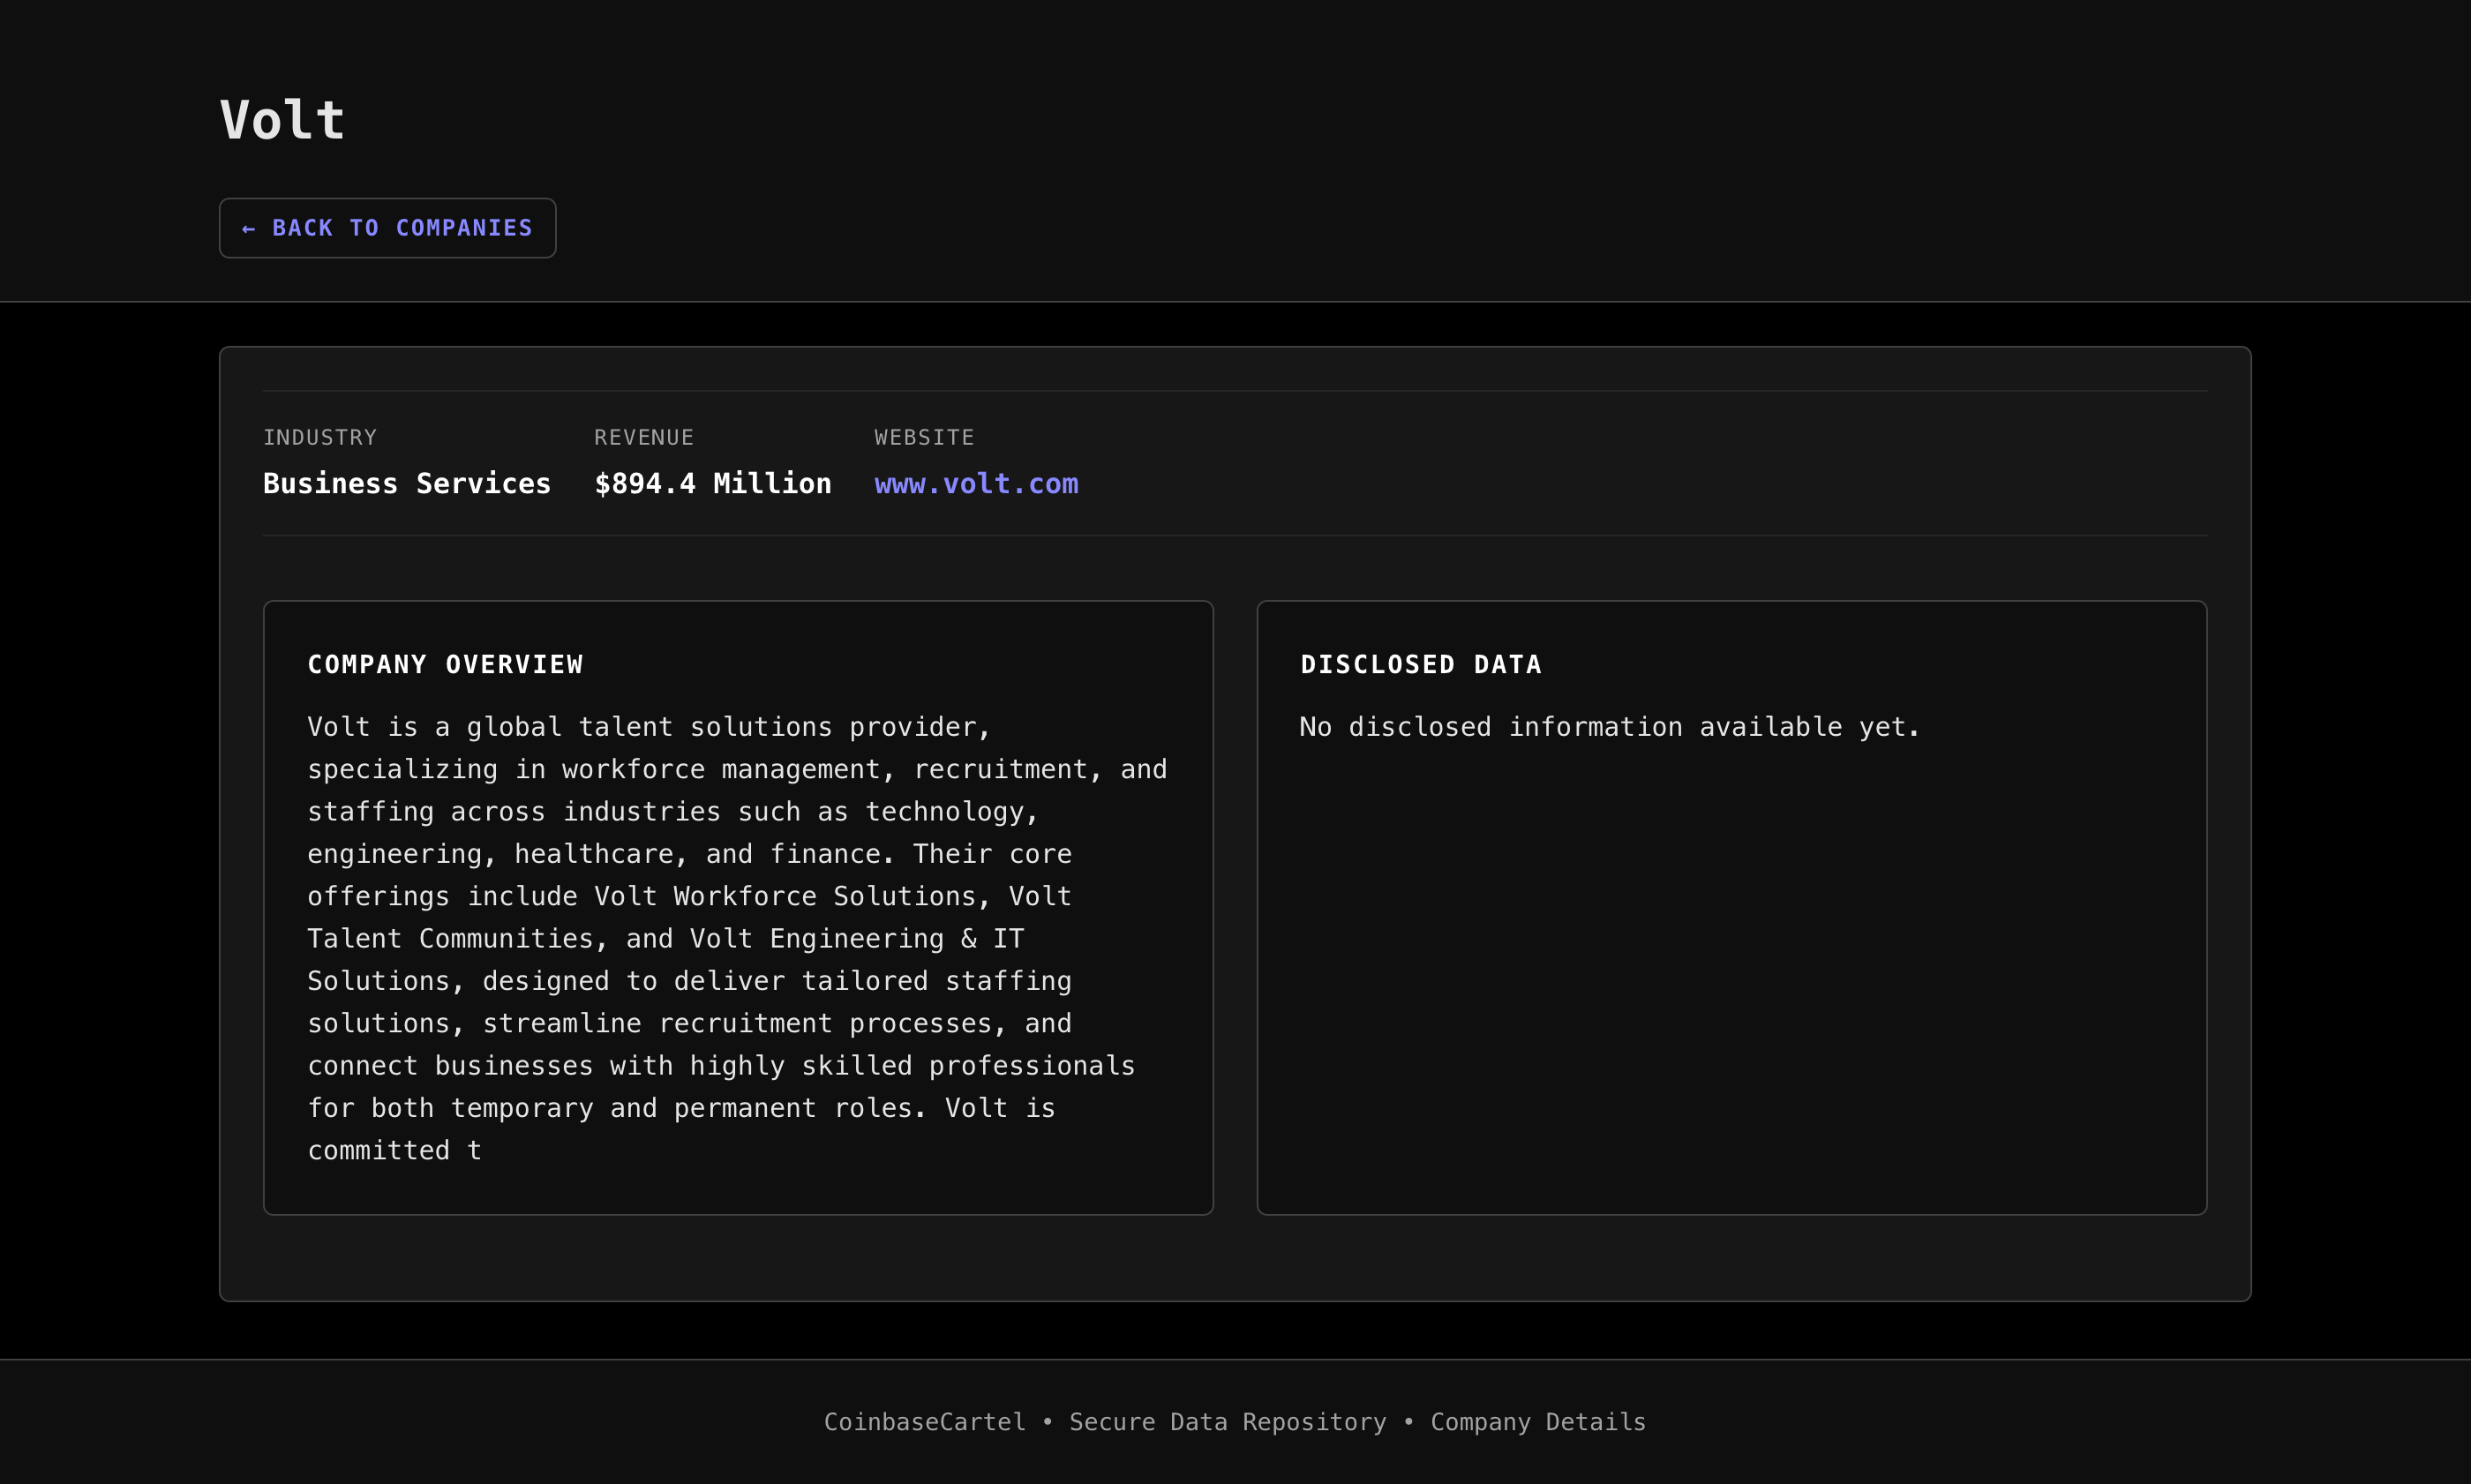Select the Volt page title
The image size is (2471, 1484).
(x=283, y=120)
